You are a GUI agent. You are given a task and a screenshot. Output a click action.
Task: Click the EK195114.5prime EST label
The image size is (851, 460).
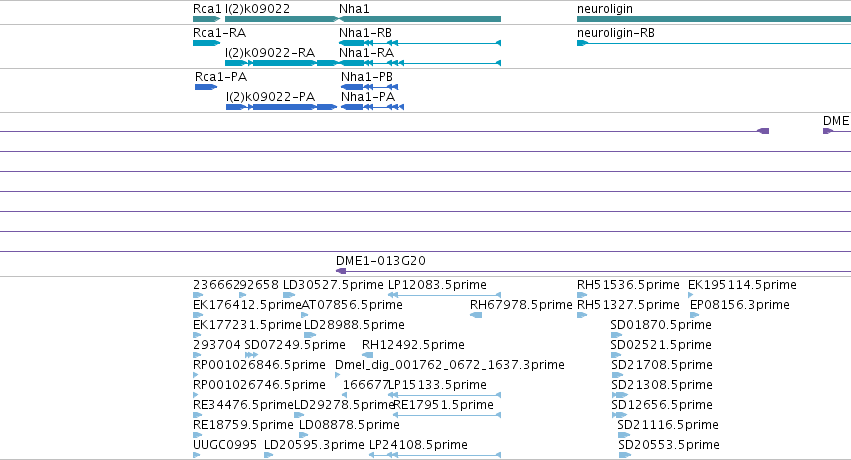tap(742, 285)
